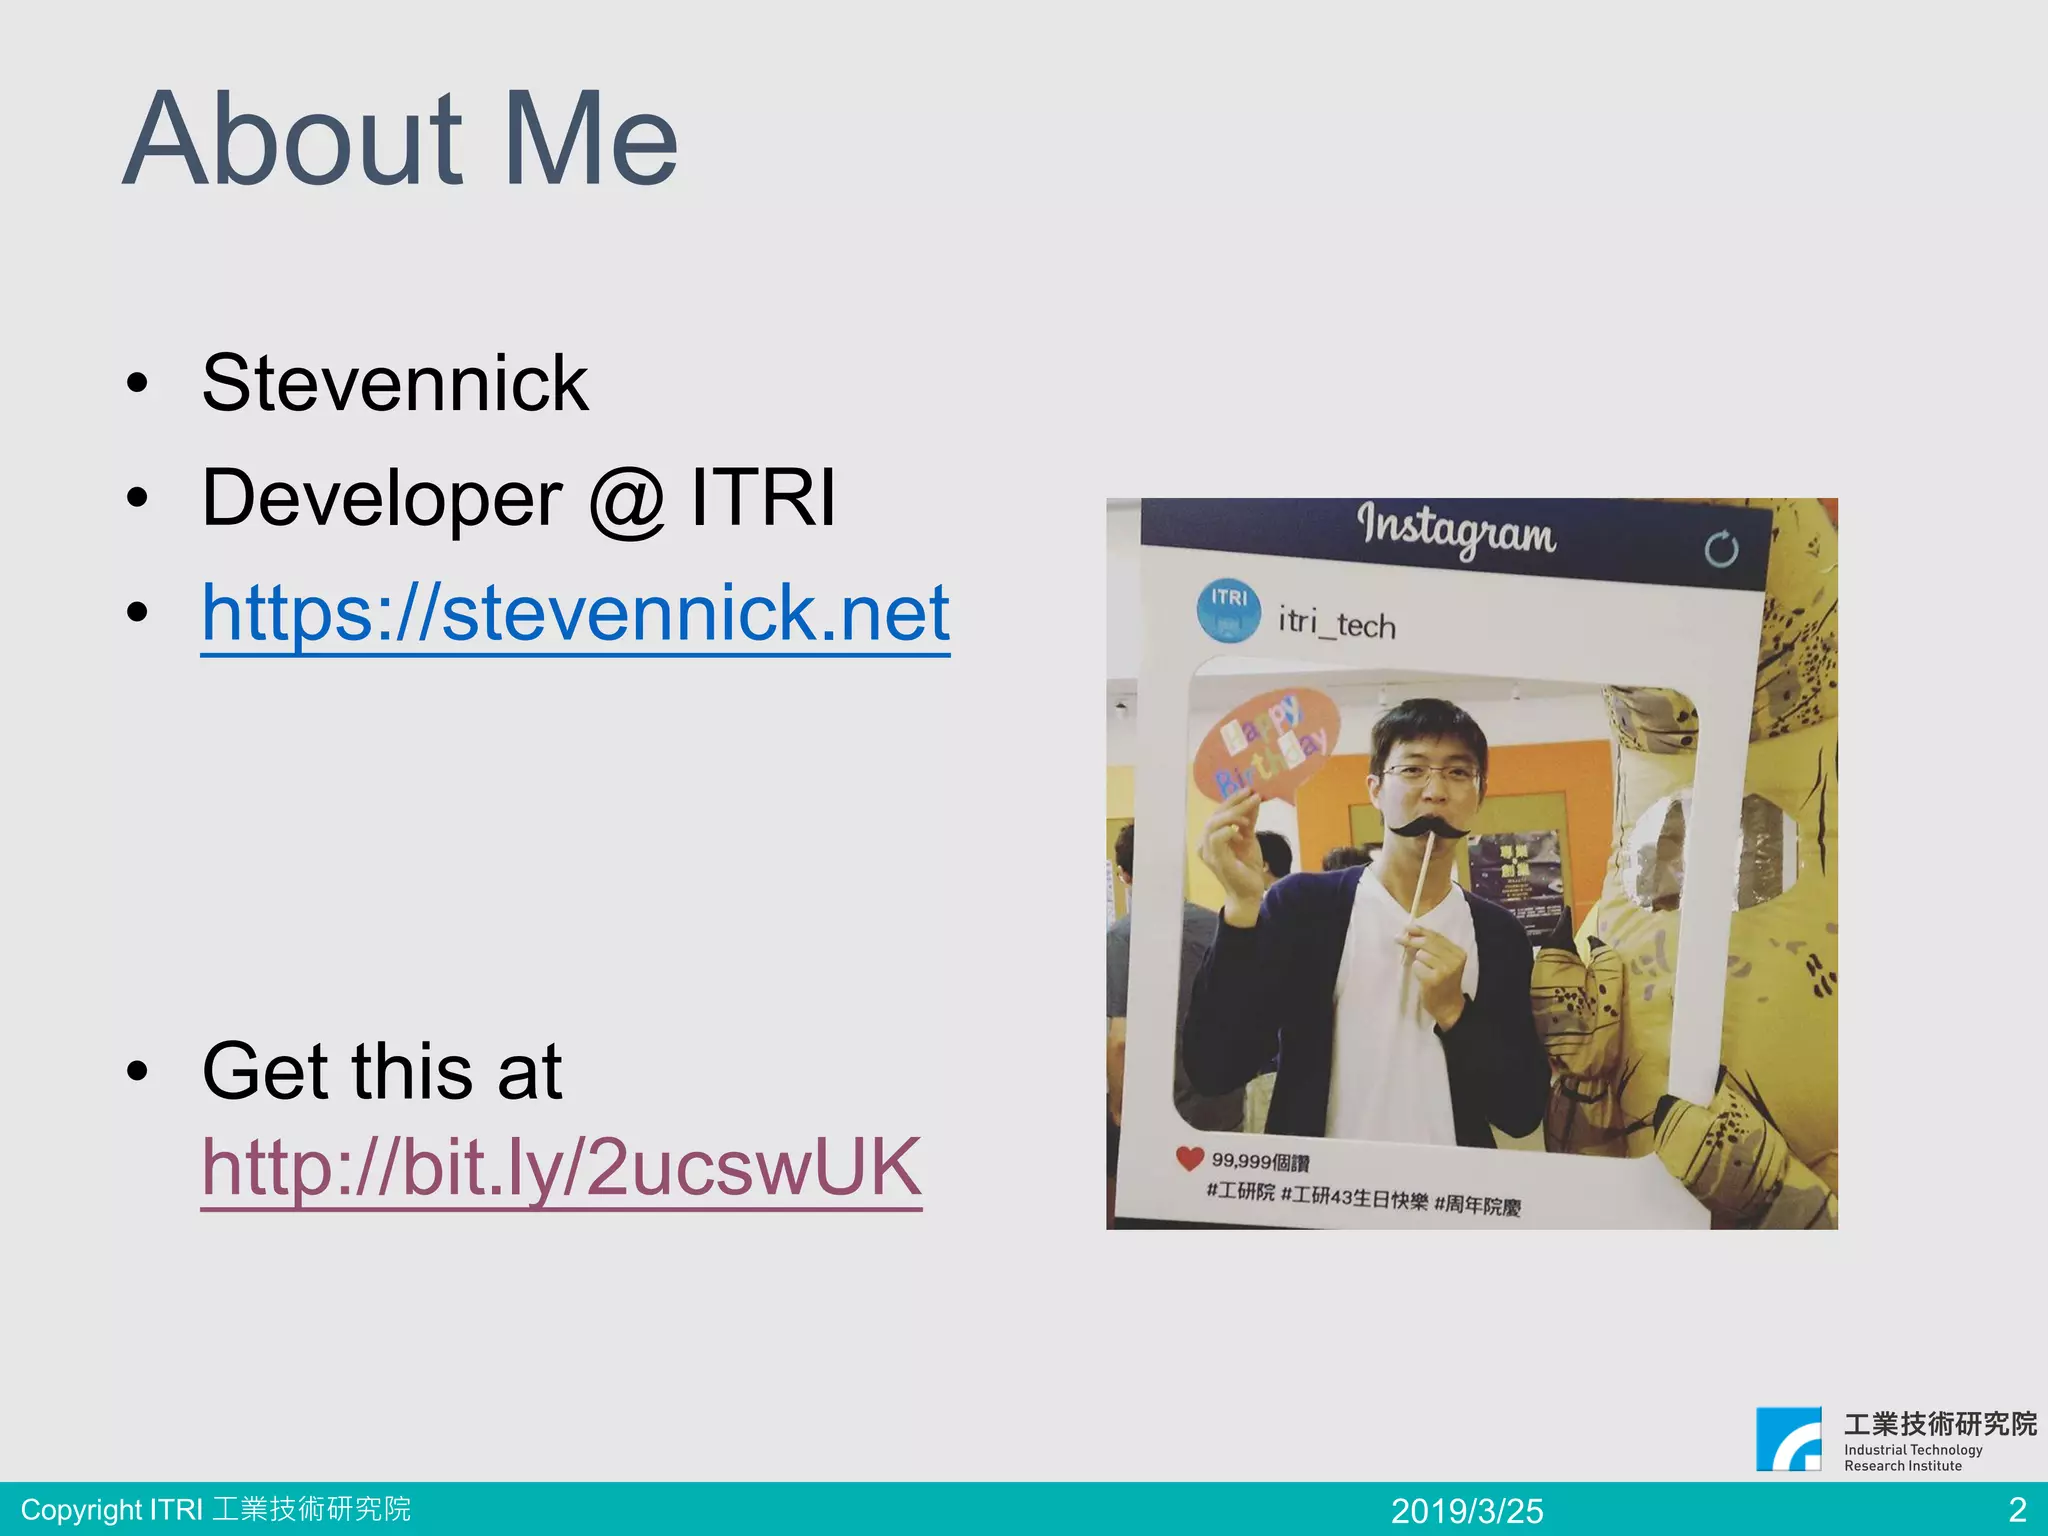Viewport: 2048px width, 1536px height.
Task: Click the slide number "2"
Action: (2018, 1509)
